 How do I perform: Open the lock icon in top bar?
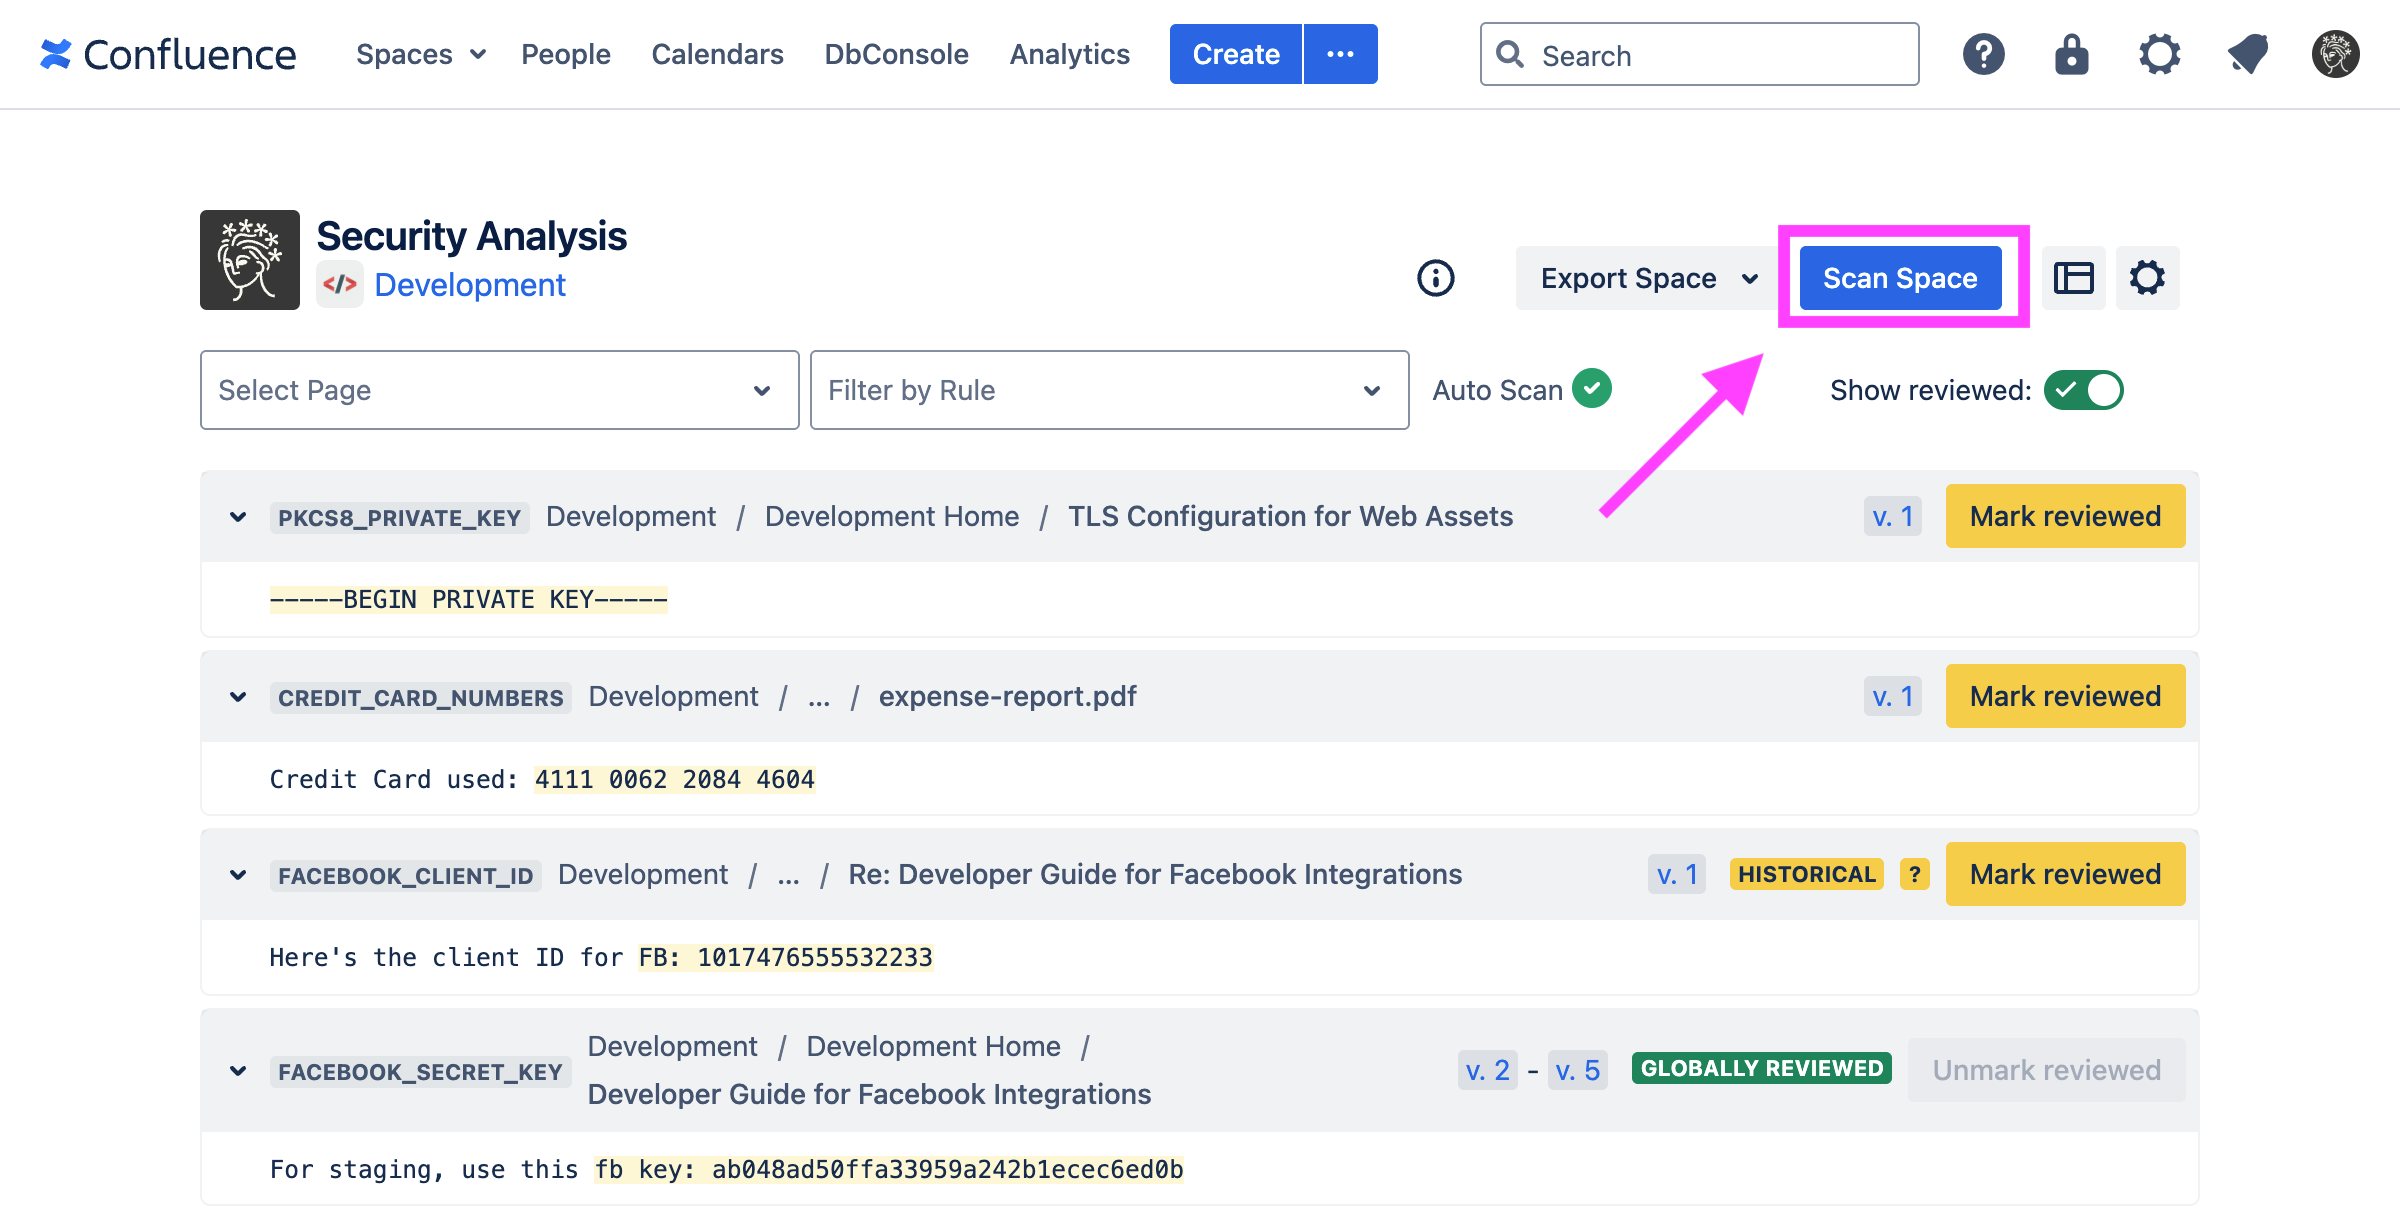point(2071,54)
